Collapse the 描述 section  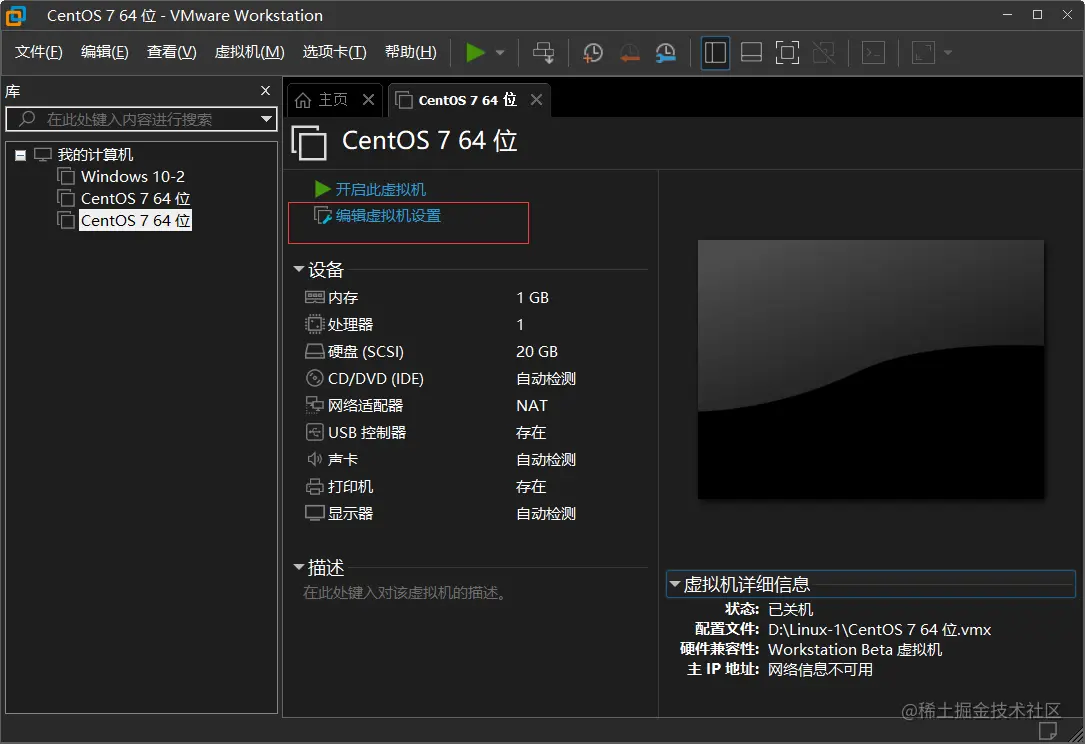pyautogui.click(x=299, y=567)
